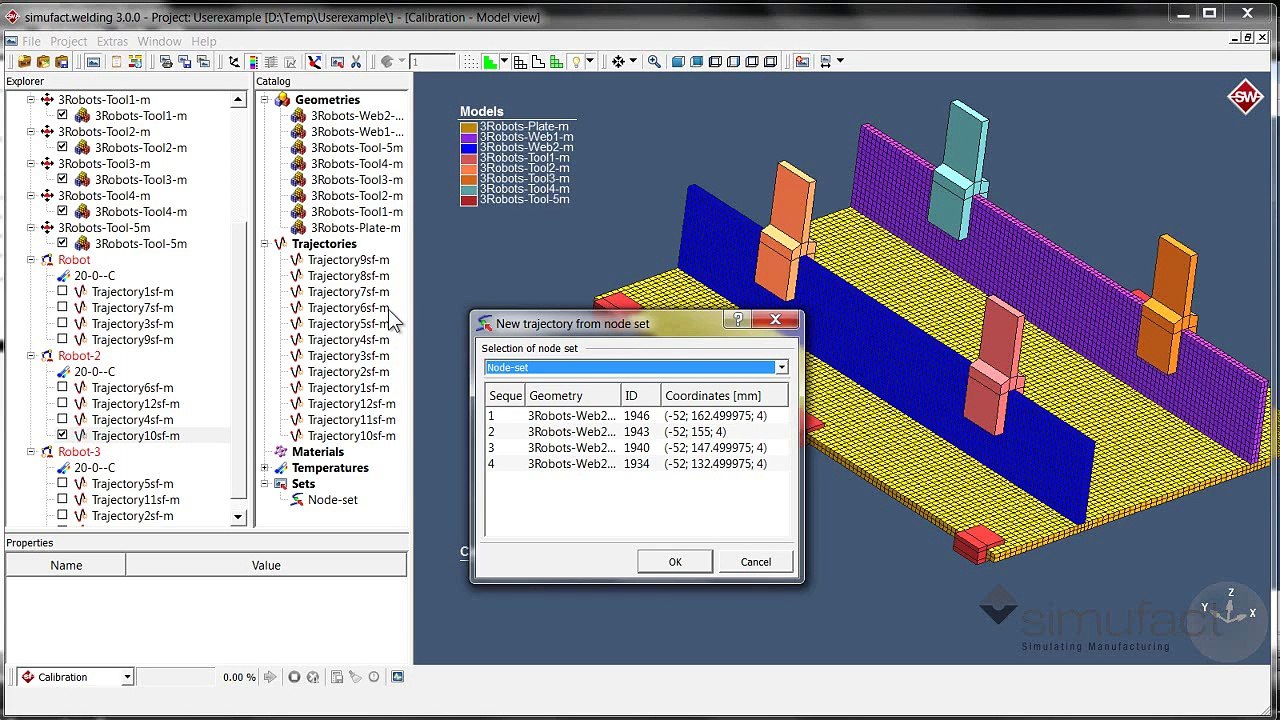Click the green solid shading icon
The width and height of the screenshot is (1280, 720).
pos(489,62)
